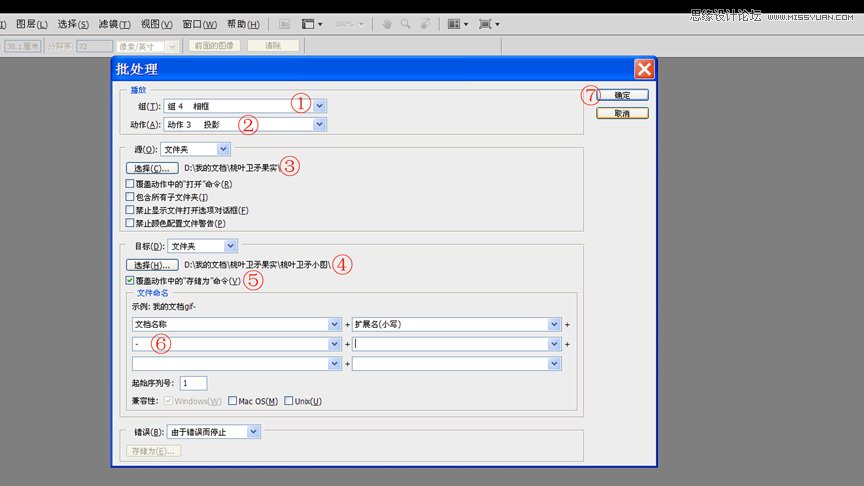Open the 滤镜(T) menu
This screenshot has width=864, height=486.
[x=114, y=24]
